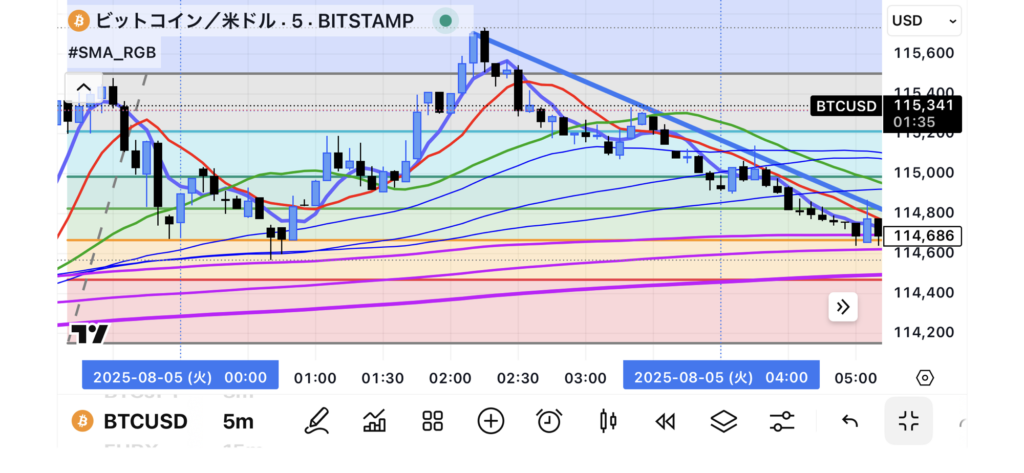
Task: Open chart settings sliders icon
Action: [782, 421]
